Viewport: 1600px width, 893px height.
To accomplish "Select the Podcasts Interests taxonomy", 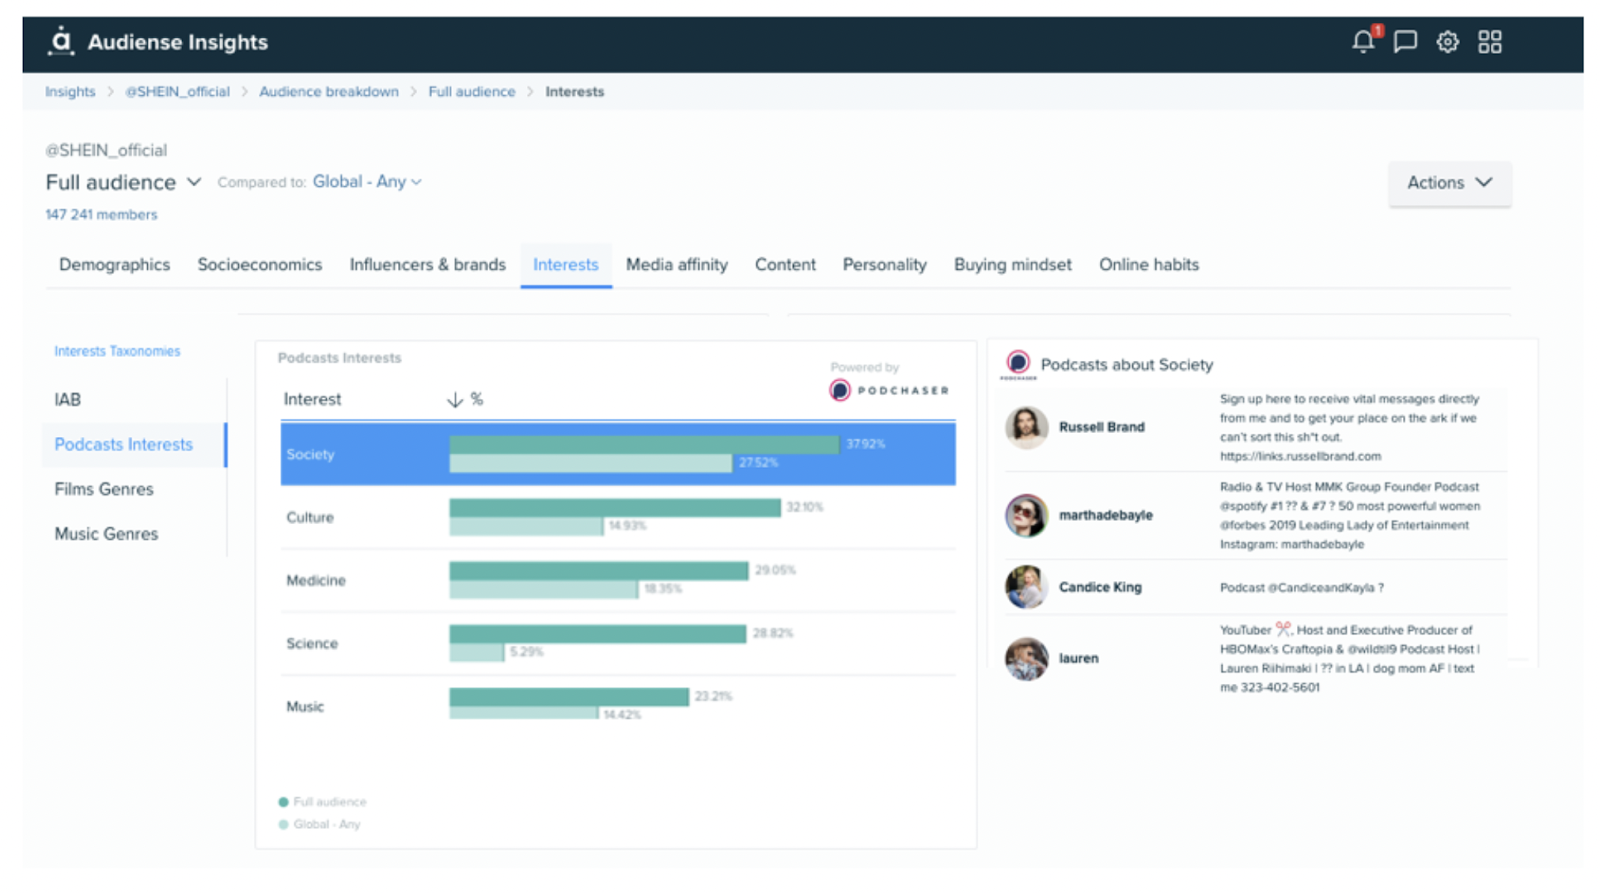I will coord(134,445).
